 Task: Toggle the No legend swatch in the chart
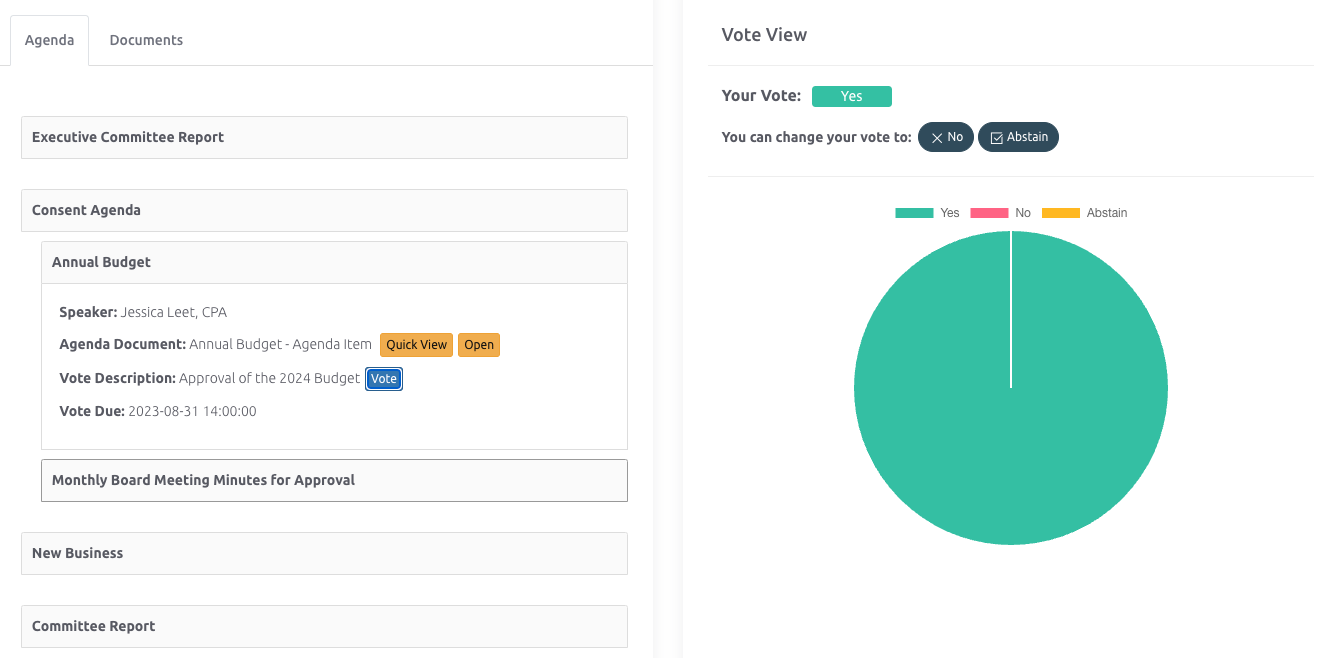click(989, 213)
